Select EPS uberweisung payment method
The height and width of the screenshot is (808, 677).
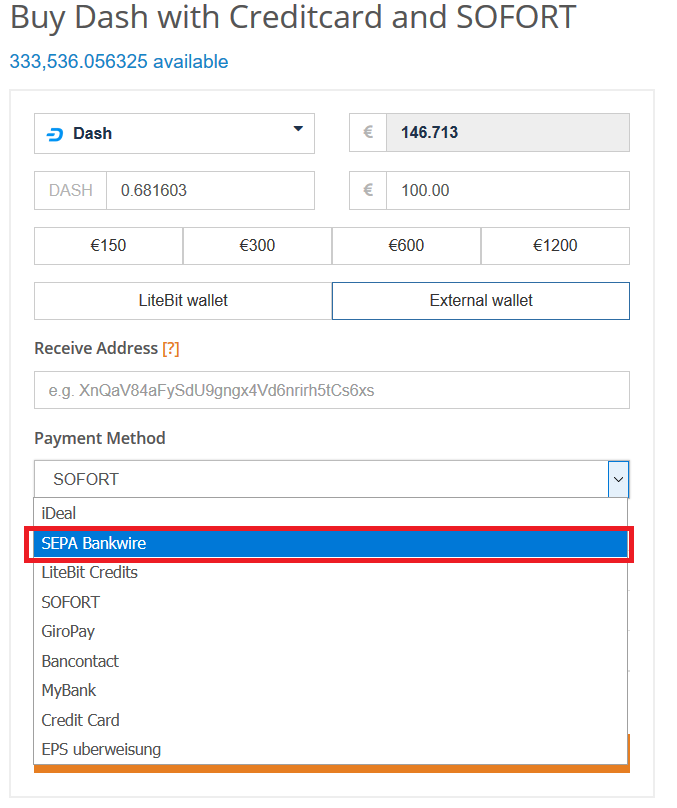coord(330,750)
